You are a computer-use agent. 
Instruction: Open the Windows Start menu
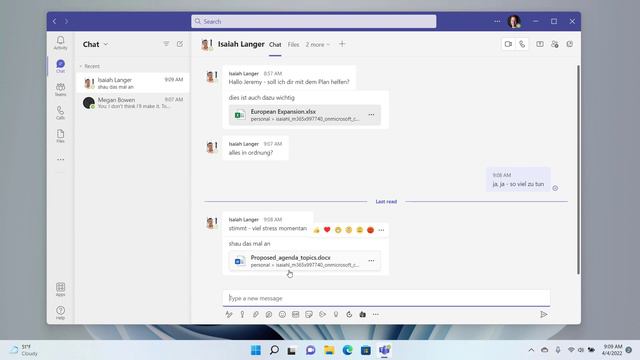pos(256,350)
